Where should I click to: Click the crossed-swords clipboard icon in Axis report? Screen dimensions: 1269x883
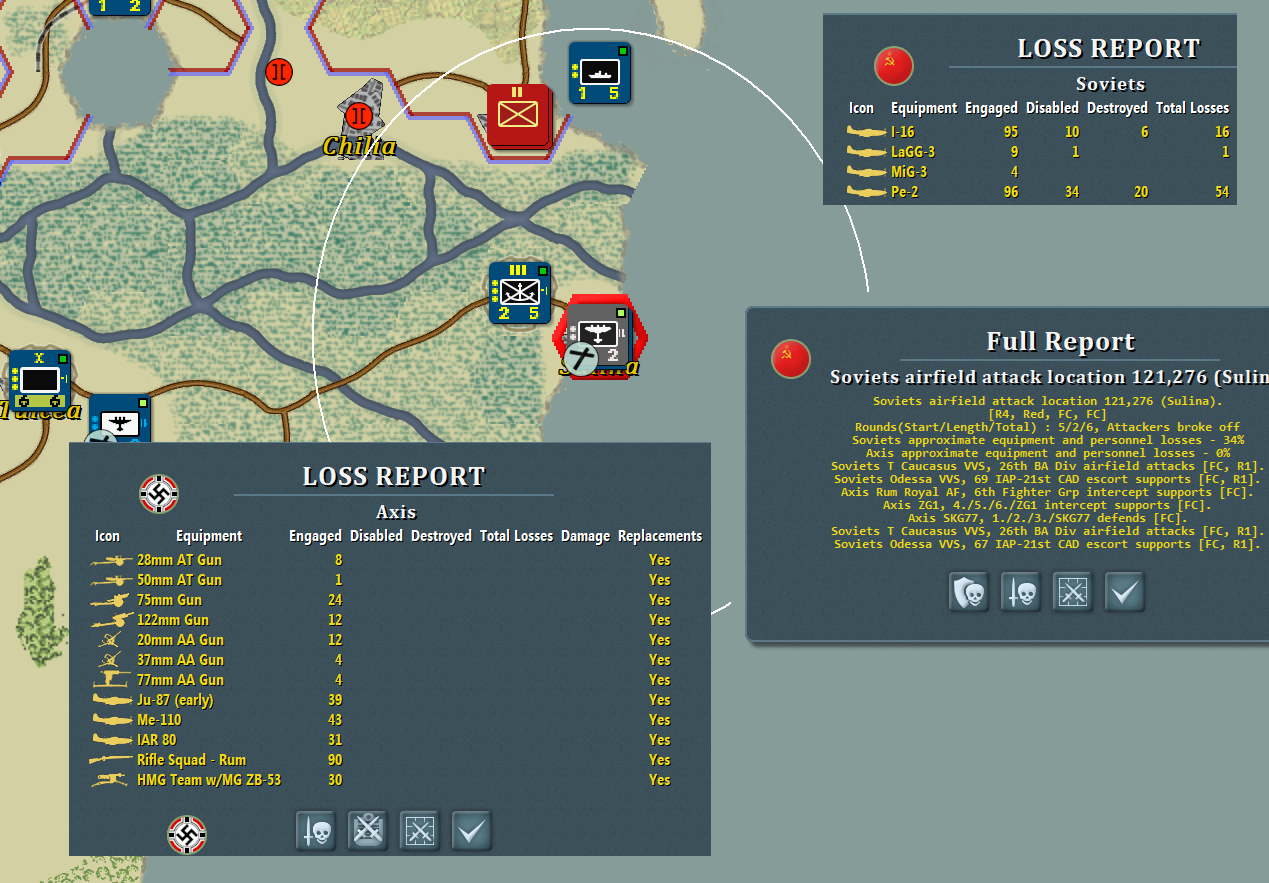[x=368, y=831]
